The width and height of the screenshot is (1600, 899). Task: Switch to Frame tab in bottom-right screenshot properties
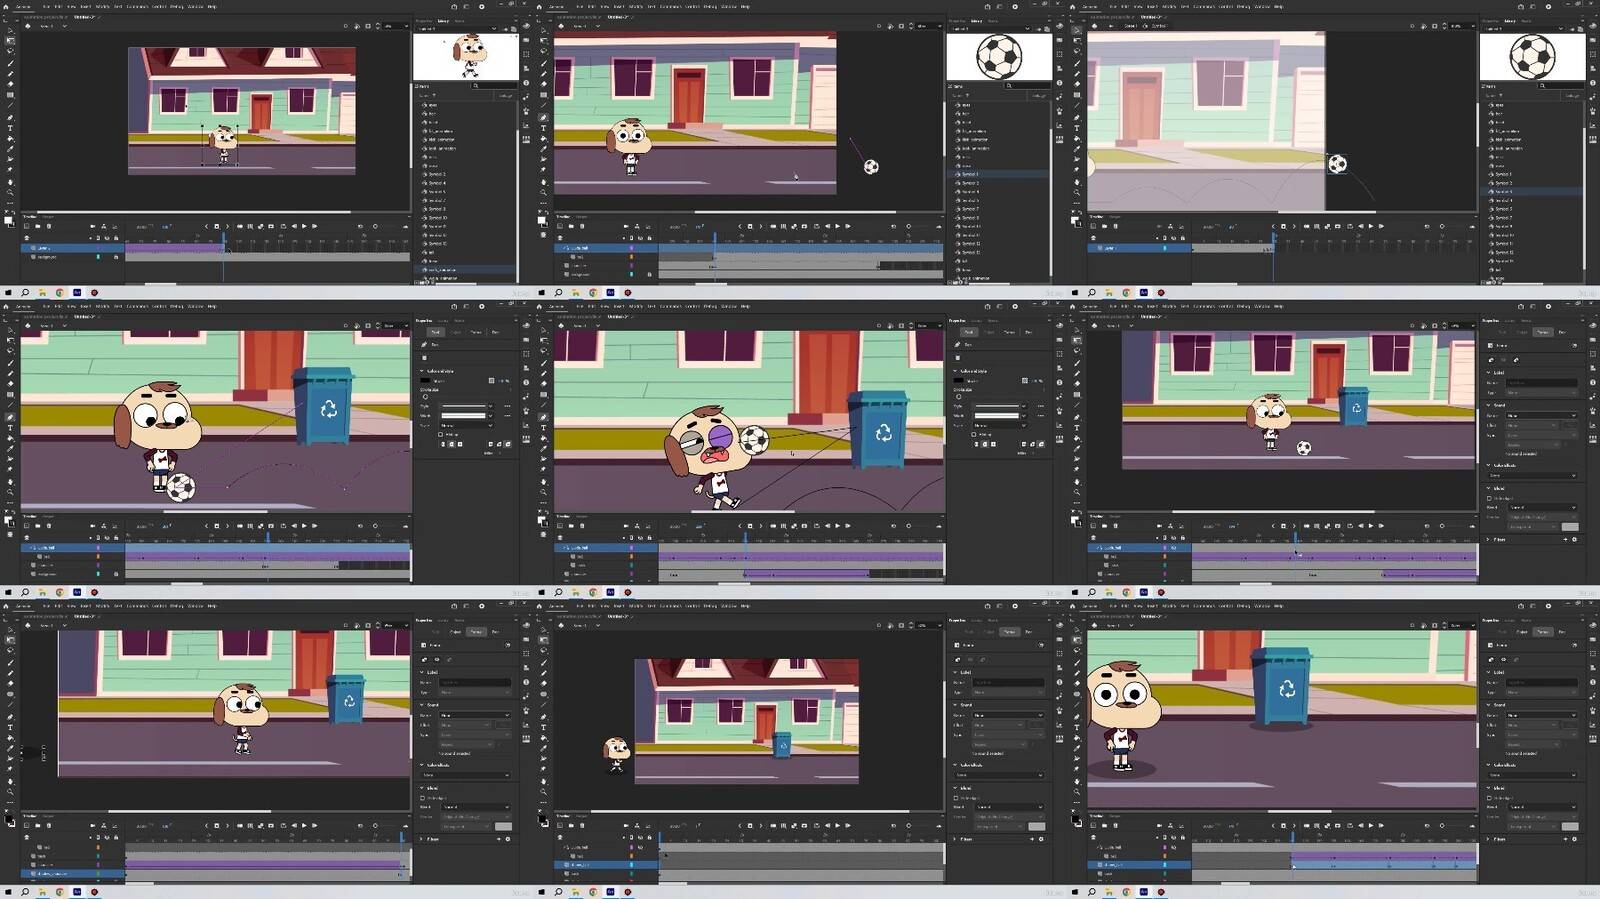point(1543,632)
